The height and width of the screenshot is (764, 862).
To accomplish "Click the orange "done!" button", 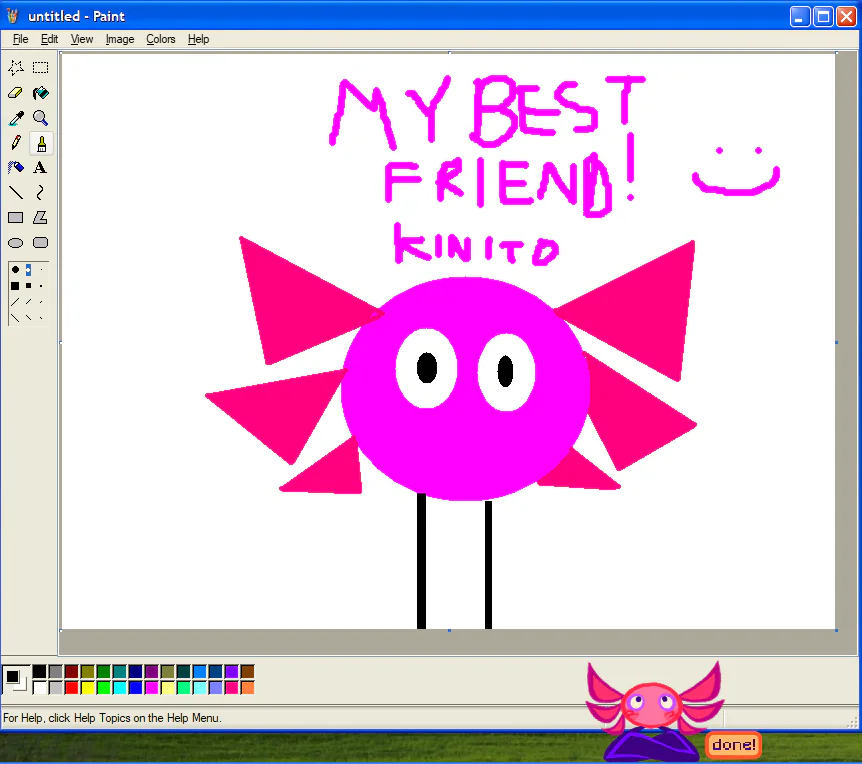I will pos(734,745).
